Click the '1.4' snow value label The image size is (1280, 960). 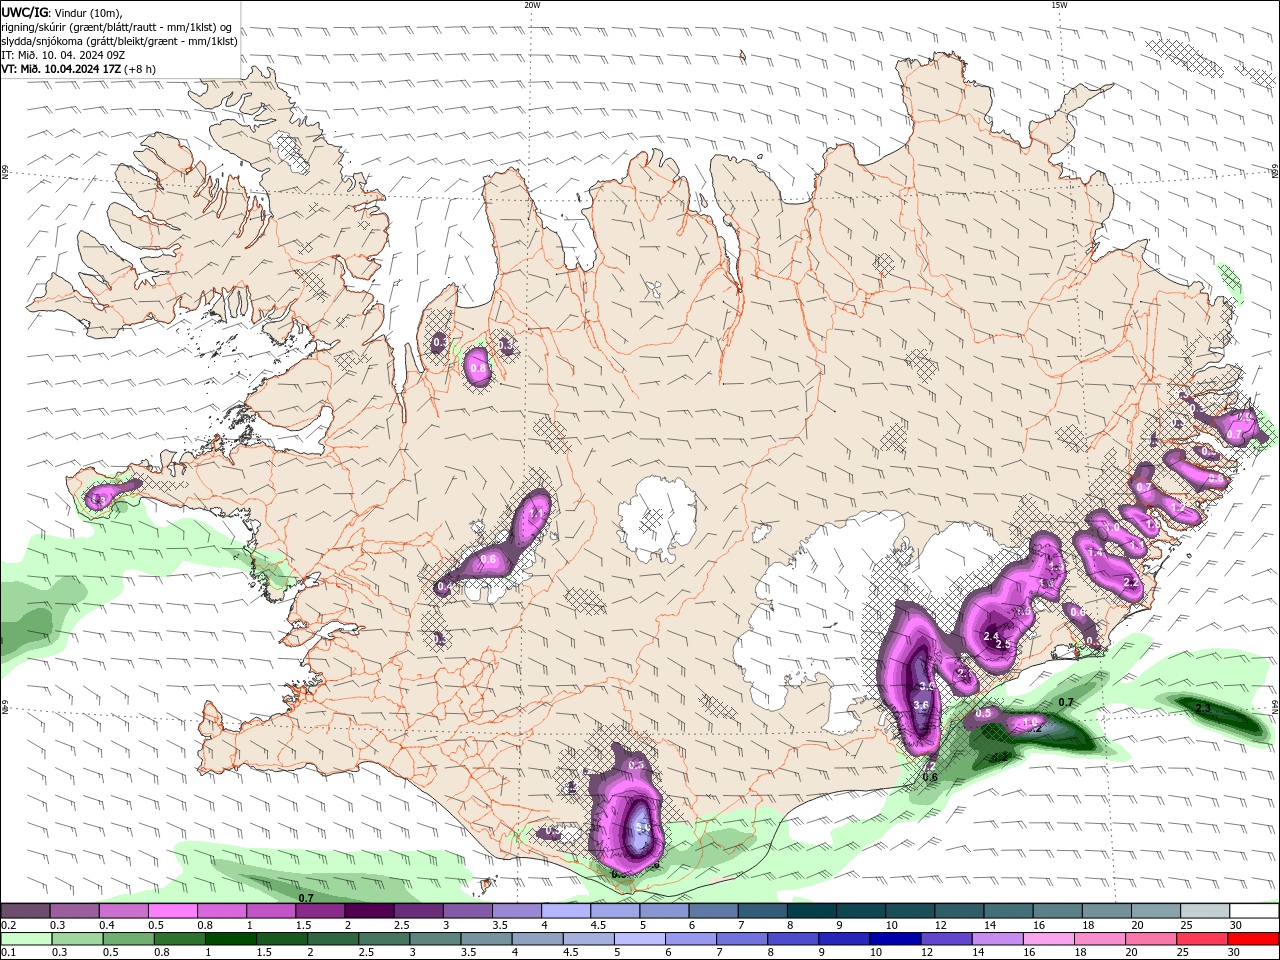[1095, 552]
